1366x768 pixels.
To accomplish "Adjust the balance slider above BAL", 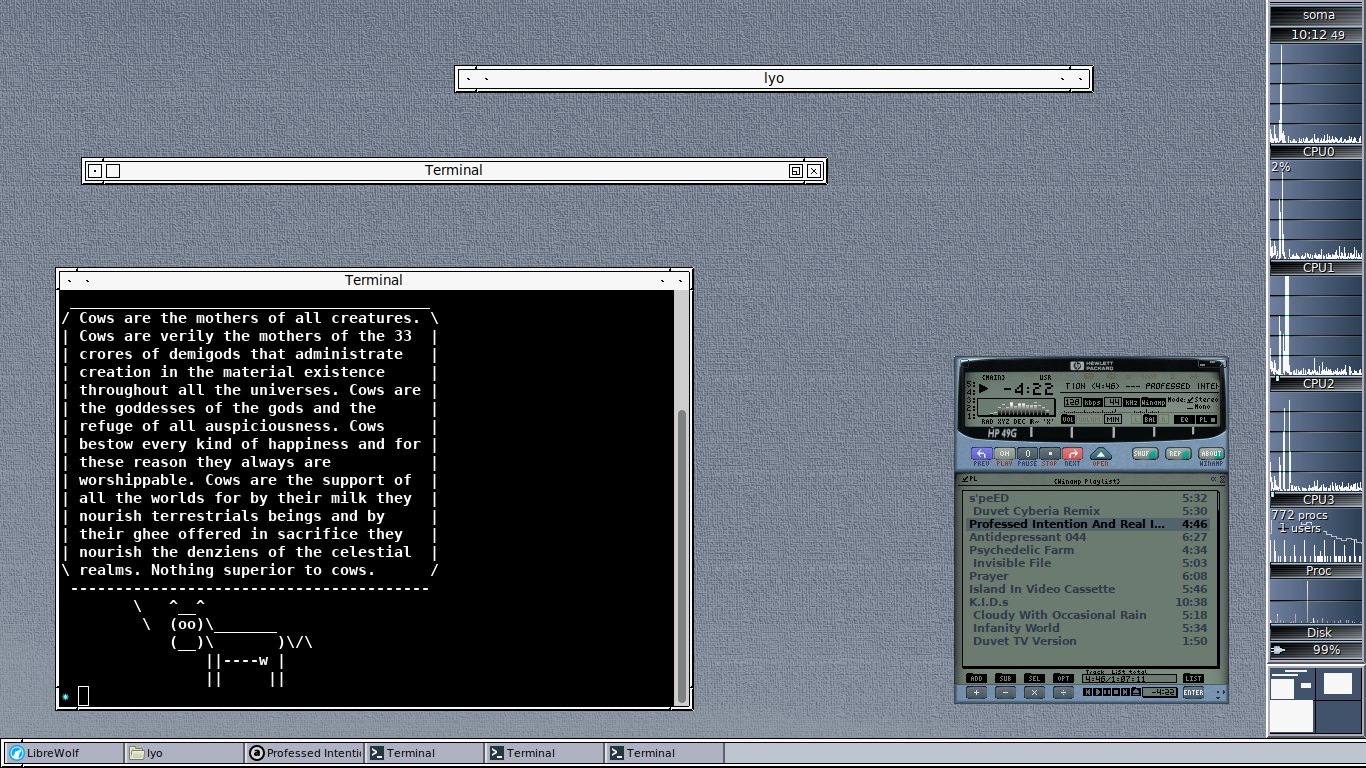I will [x=1147, y=411].
